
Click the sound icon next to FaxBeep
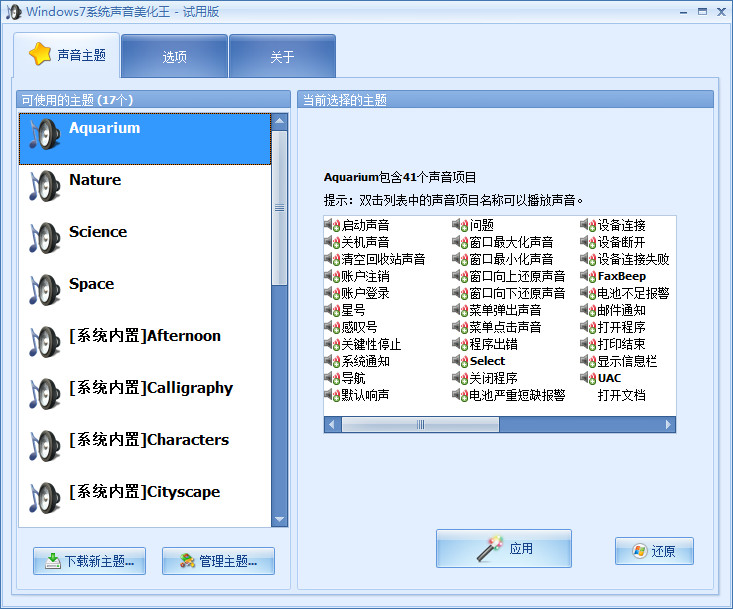(589, 276)
